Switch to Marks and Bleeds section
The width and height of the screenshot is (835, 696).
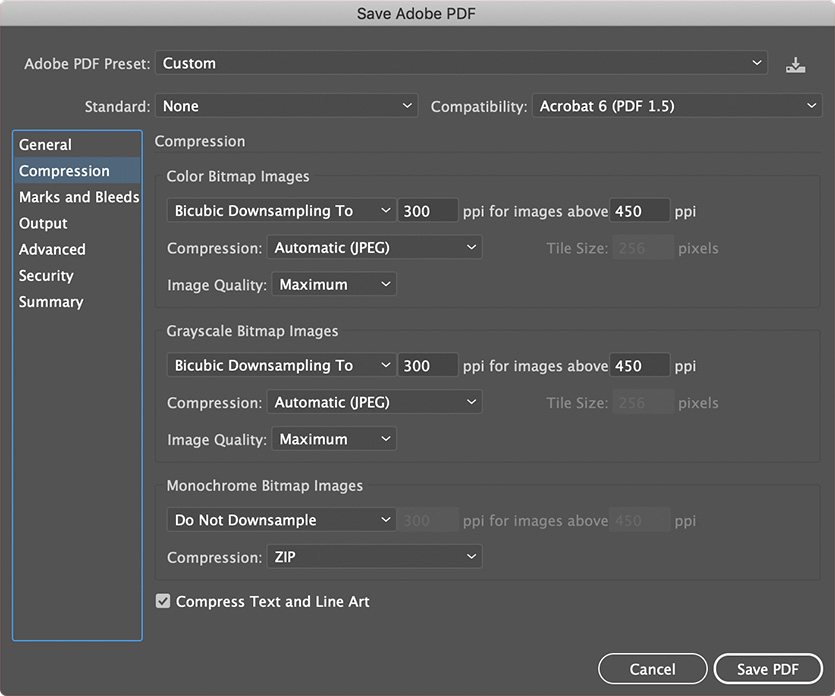79,197
